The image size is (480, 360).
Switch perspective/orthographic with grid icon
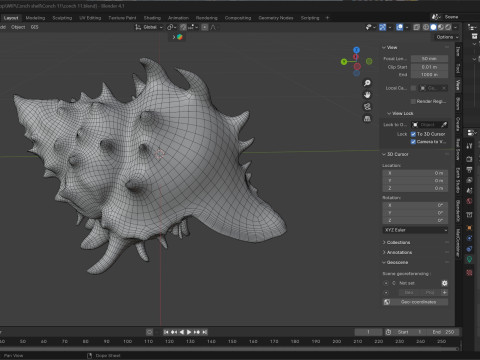pyautogui.click(x=367, y=119)
